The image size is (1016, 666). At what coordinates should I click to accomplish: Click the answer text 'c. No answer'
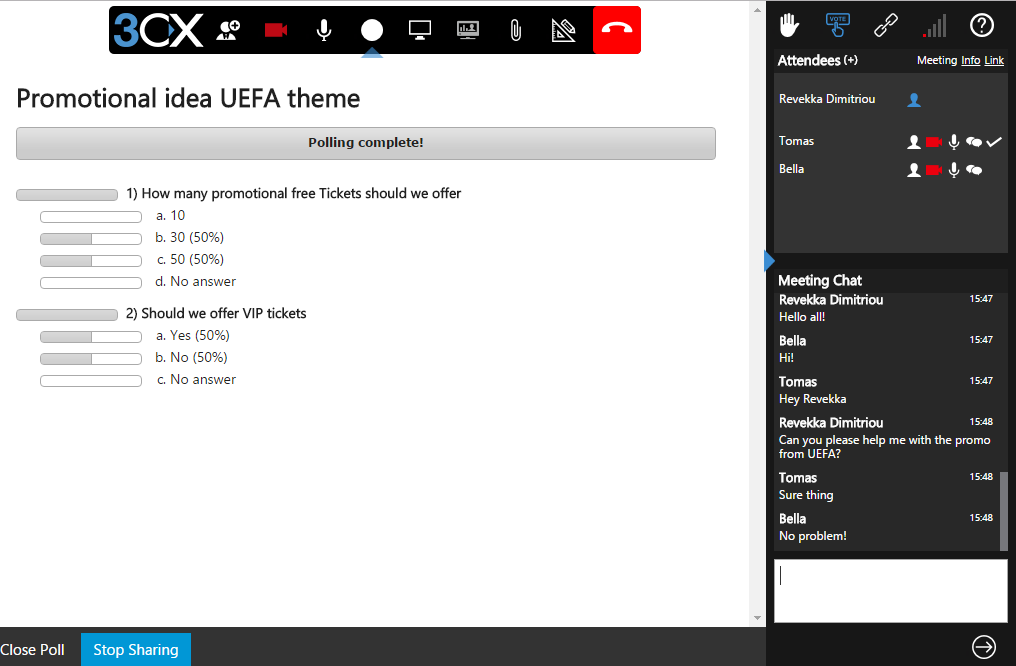(x=196, y=379)
